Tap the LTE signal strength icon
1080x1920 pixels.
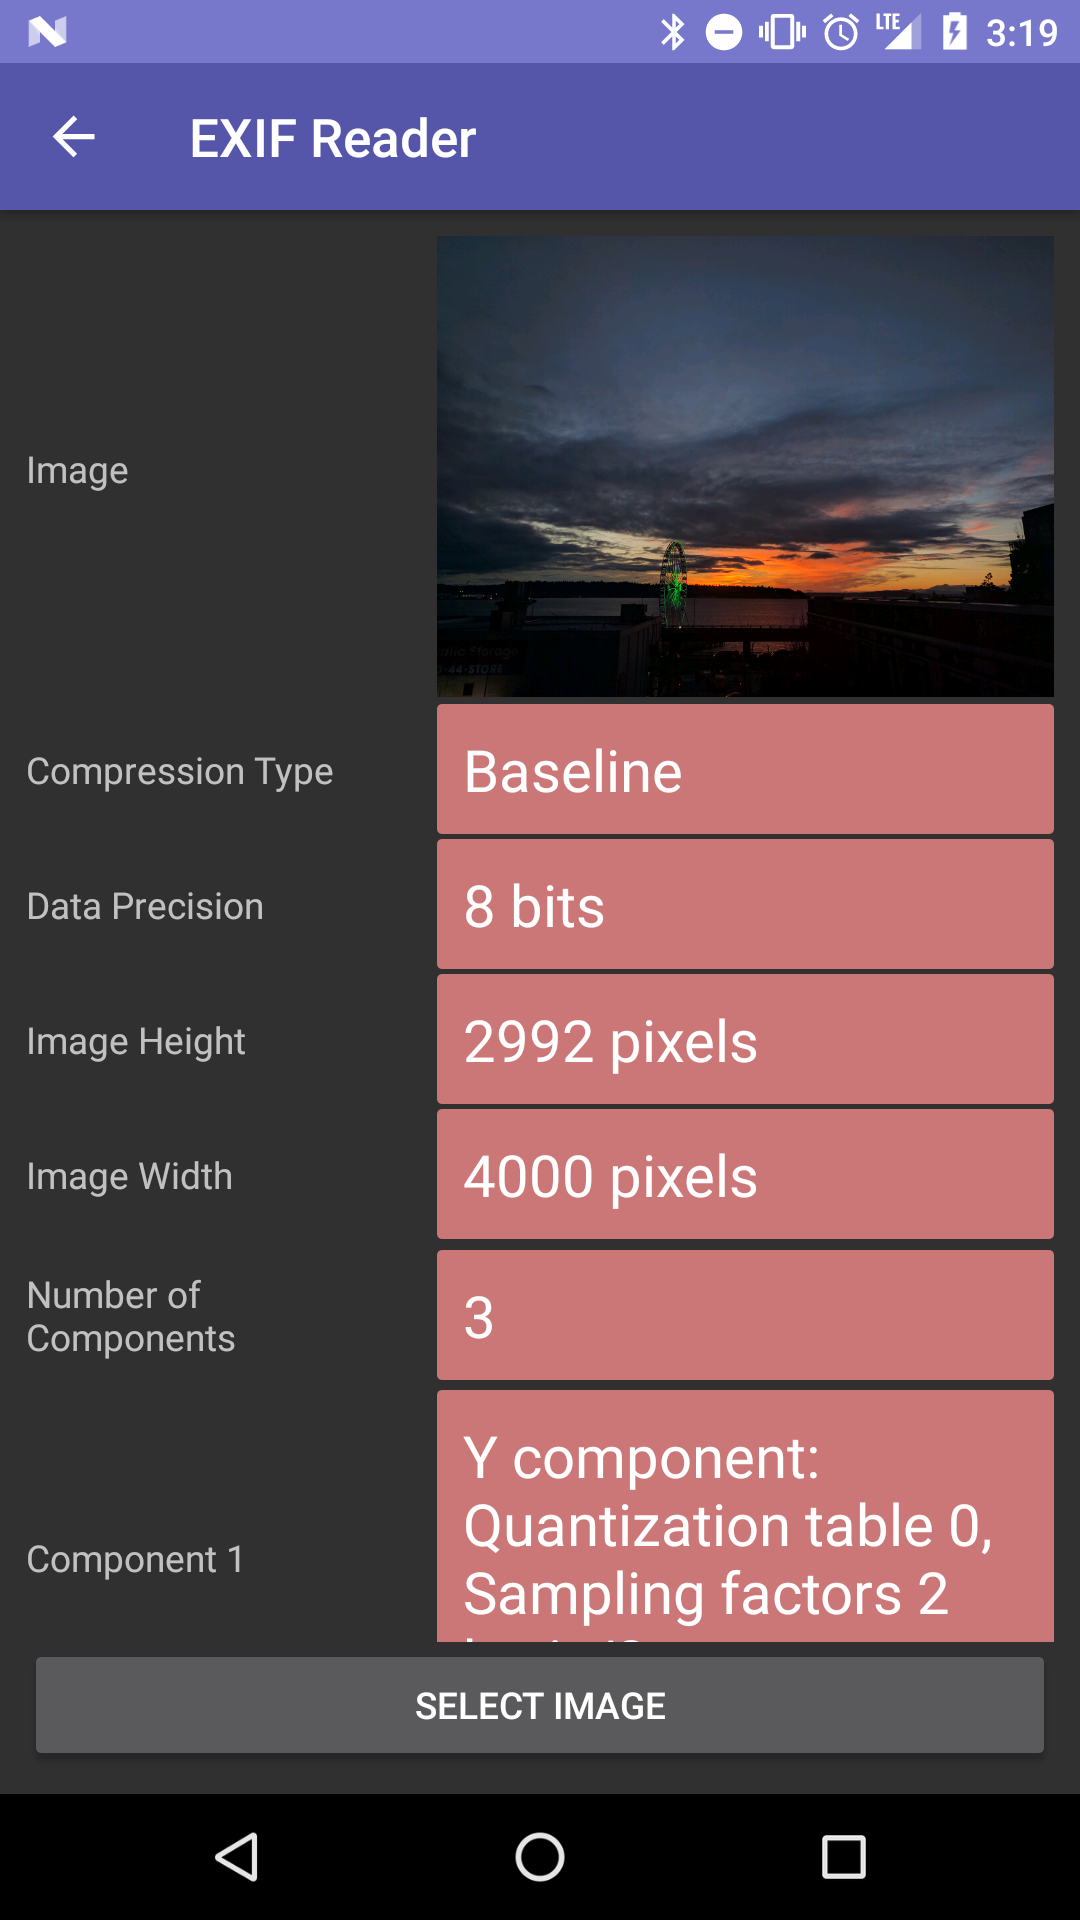coord(898,32)
